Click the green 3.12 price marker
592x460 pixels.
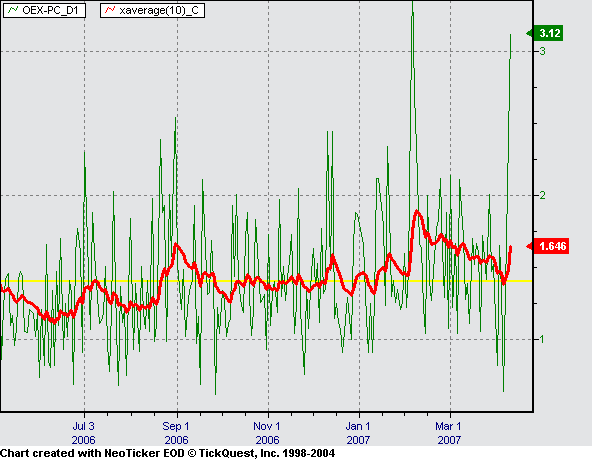click(x=544, y=33)
